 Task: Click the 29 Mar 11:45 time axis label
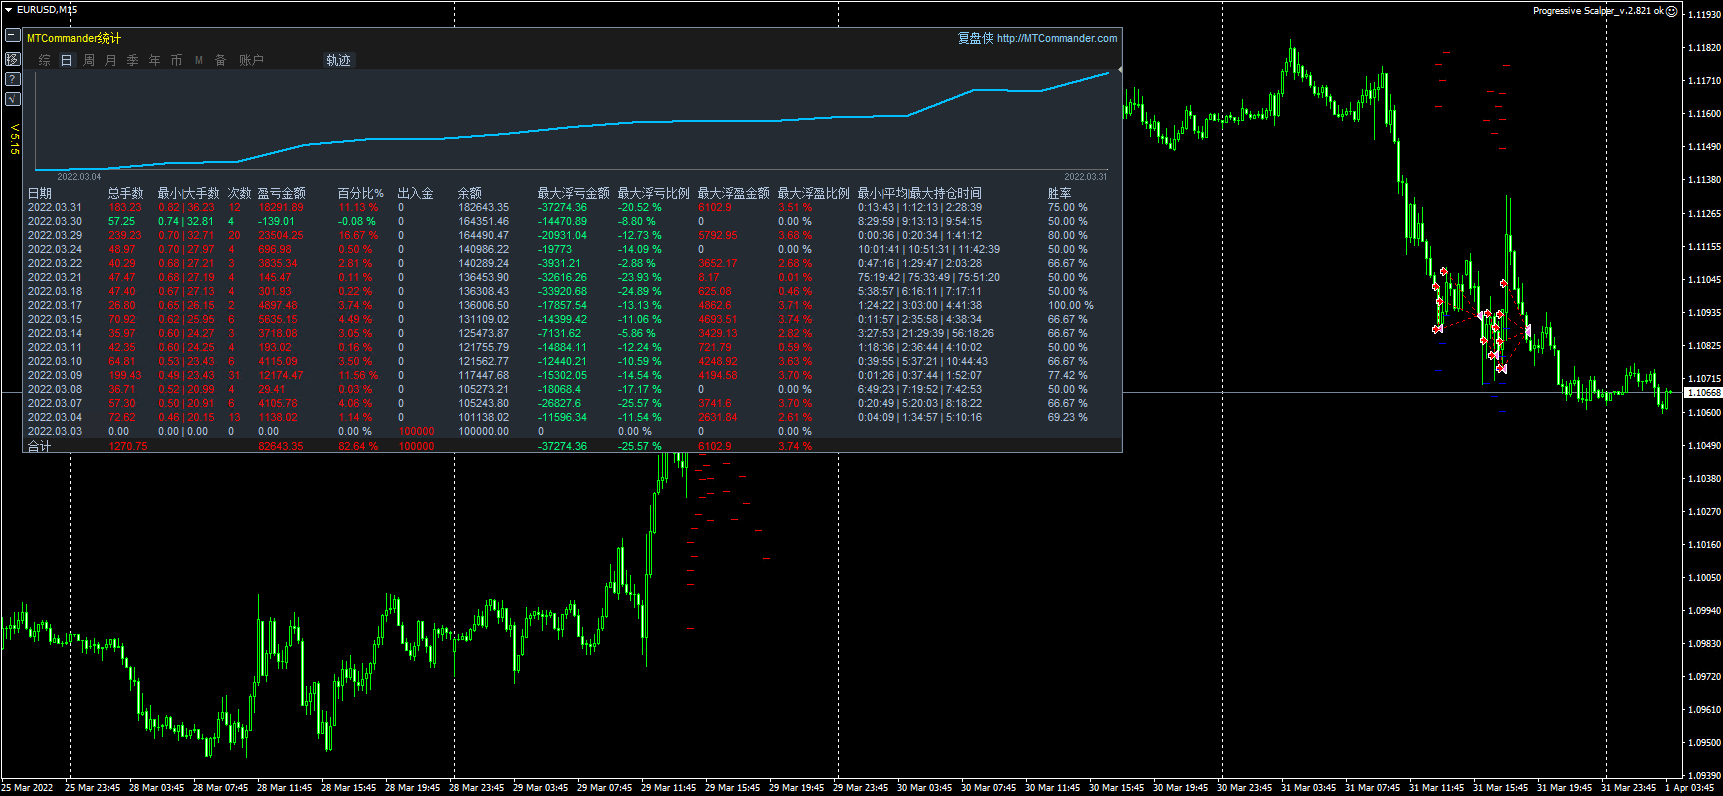(668, 788)
